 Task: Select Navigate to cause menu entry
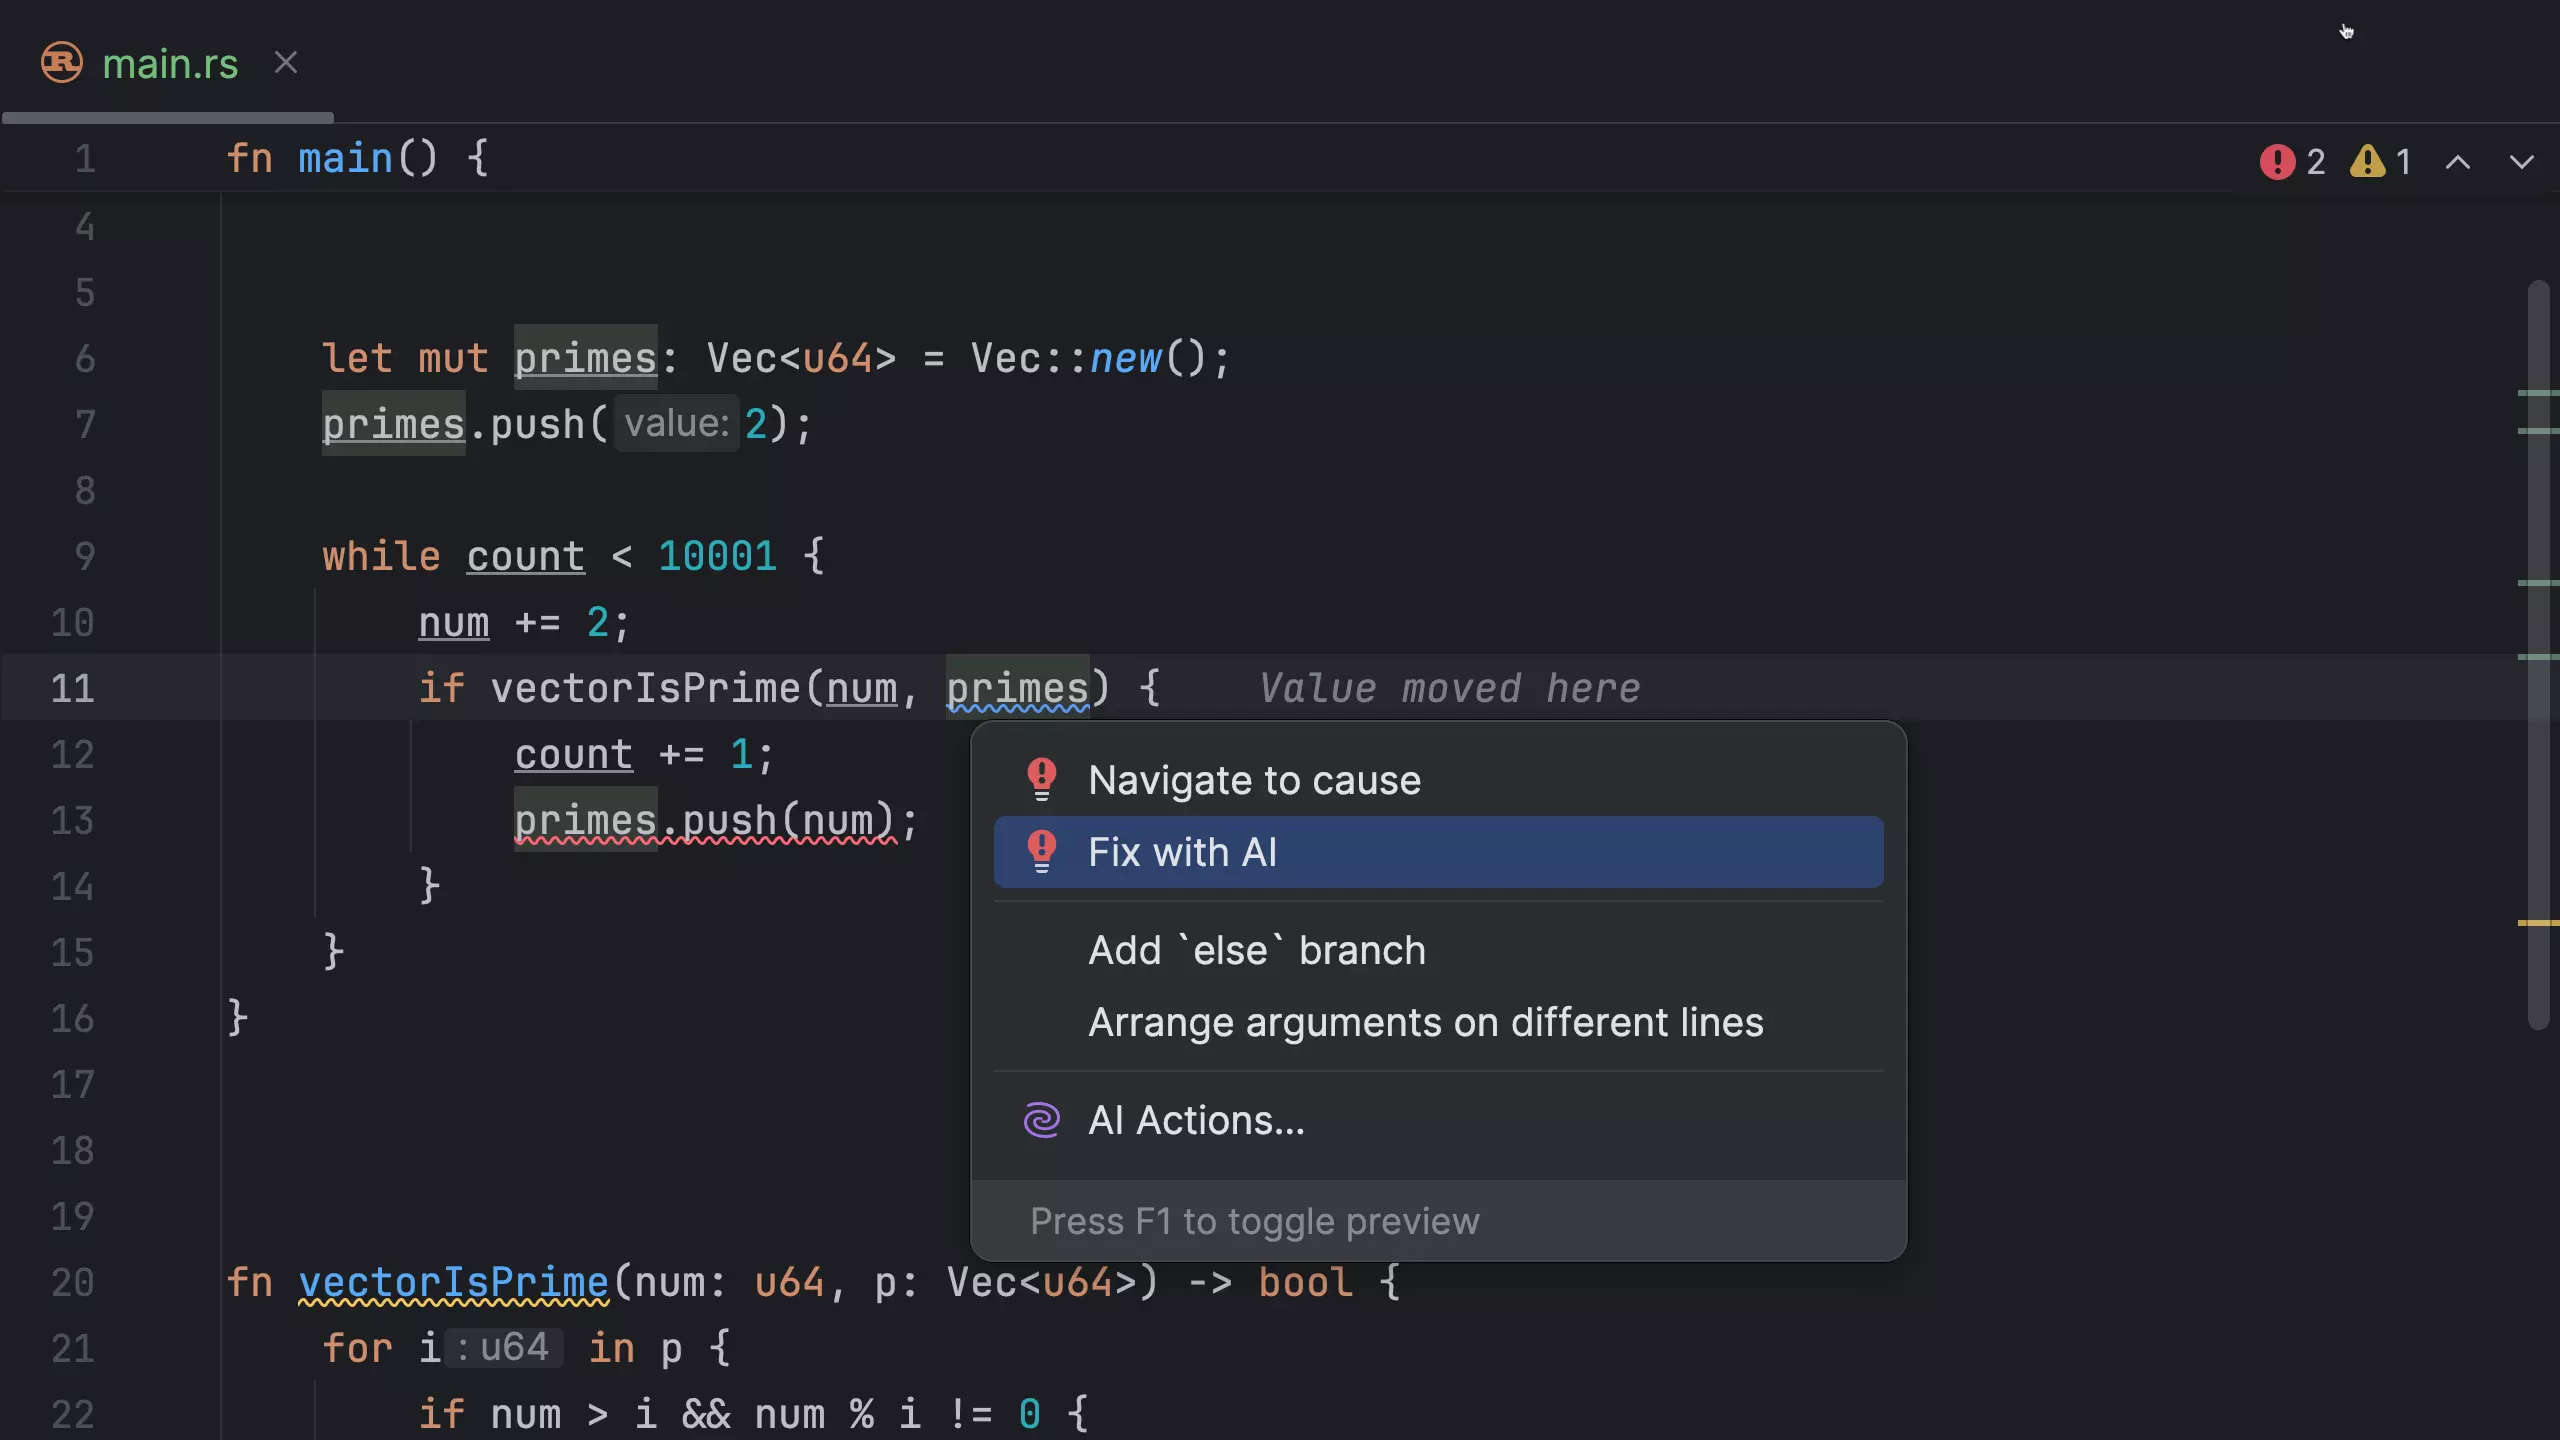[x=1254, y=780]
